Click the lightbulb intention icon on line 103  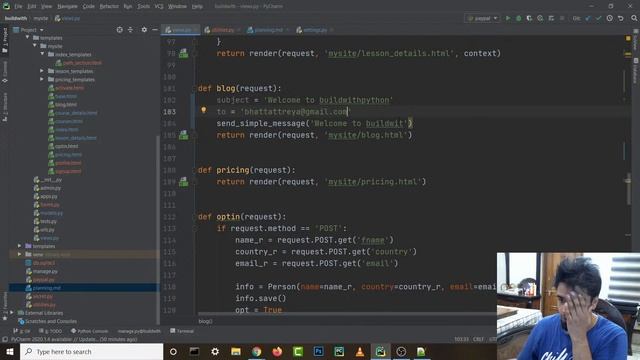click(203, 110)
